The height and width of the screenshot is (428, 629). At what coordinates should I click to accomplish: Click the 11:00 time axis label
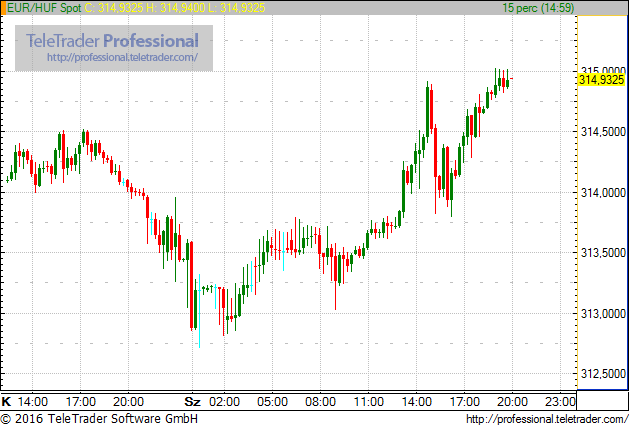[x=368, y=402]
